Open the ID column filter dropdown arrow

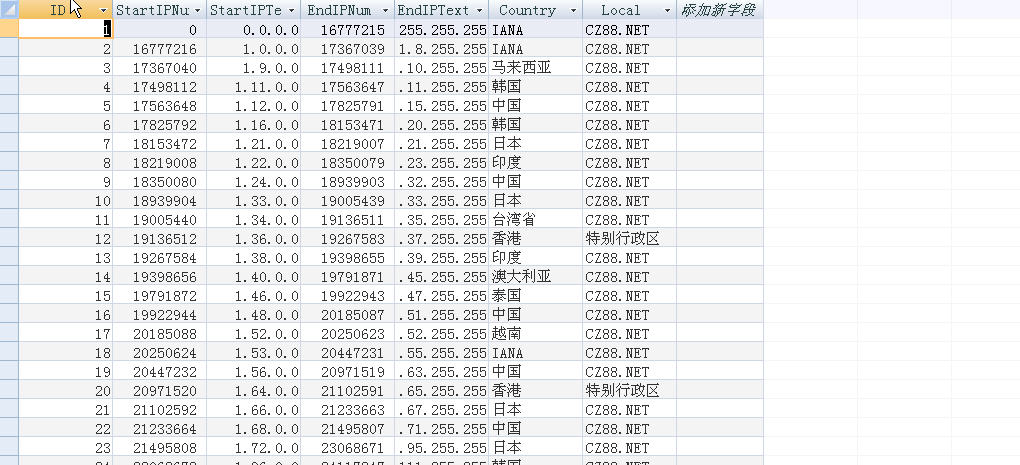[104, 10]
